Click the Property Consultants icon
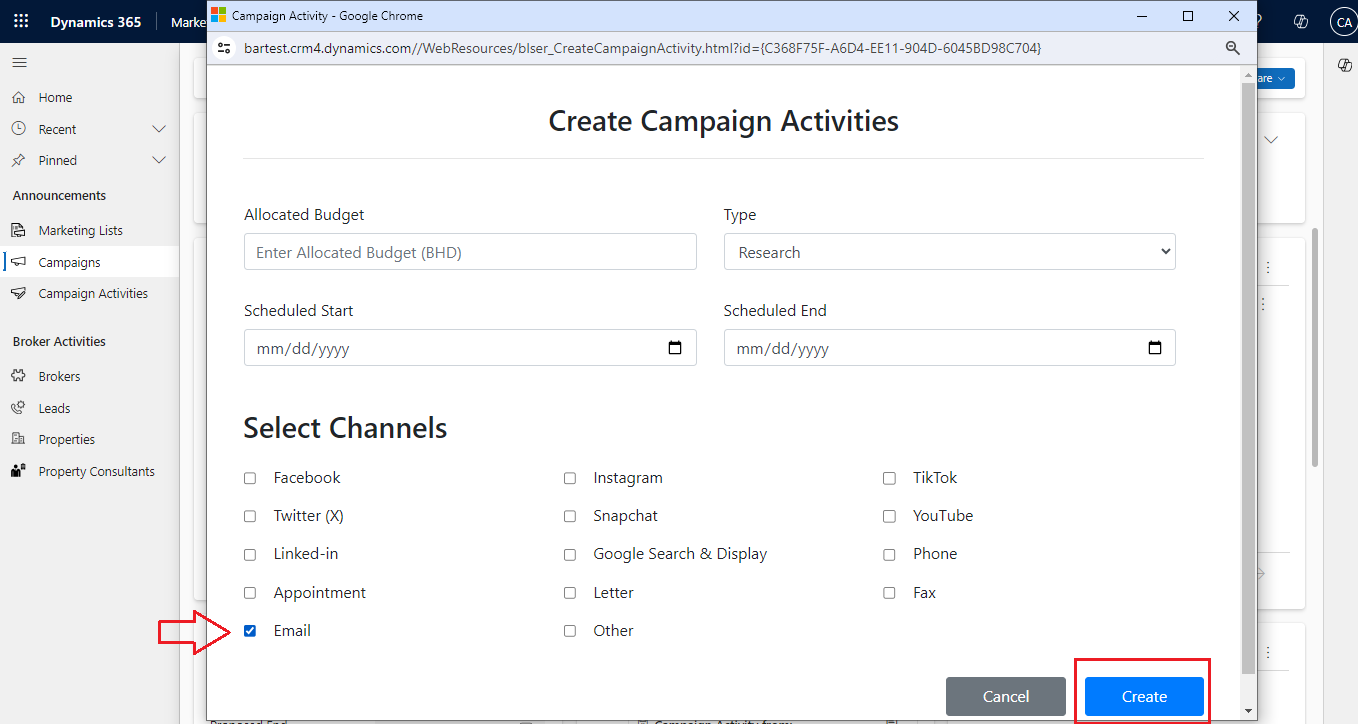This screenshot has width=1358, height=724. point(18,471)
